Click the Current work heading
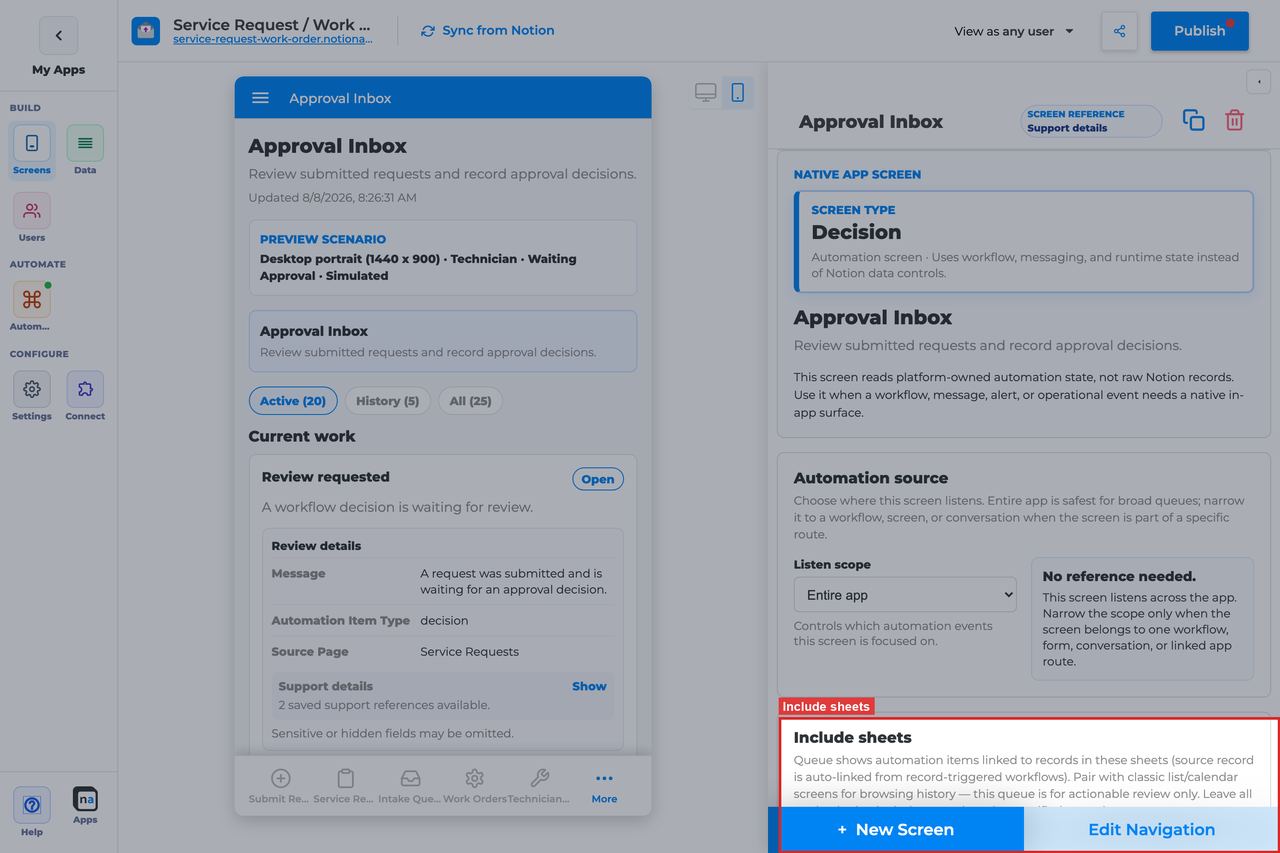The image size is (1280, 853). click(302, 436)
